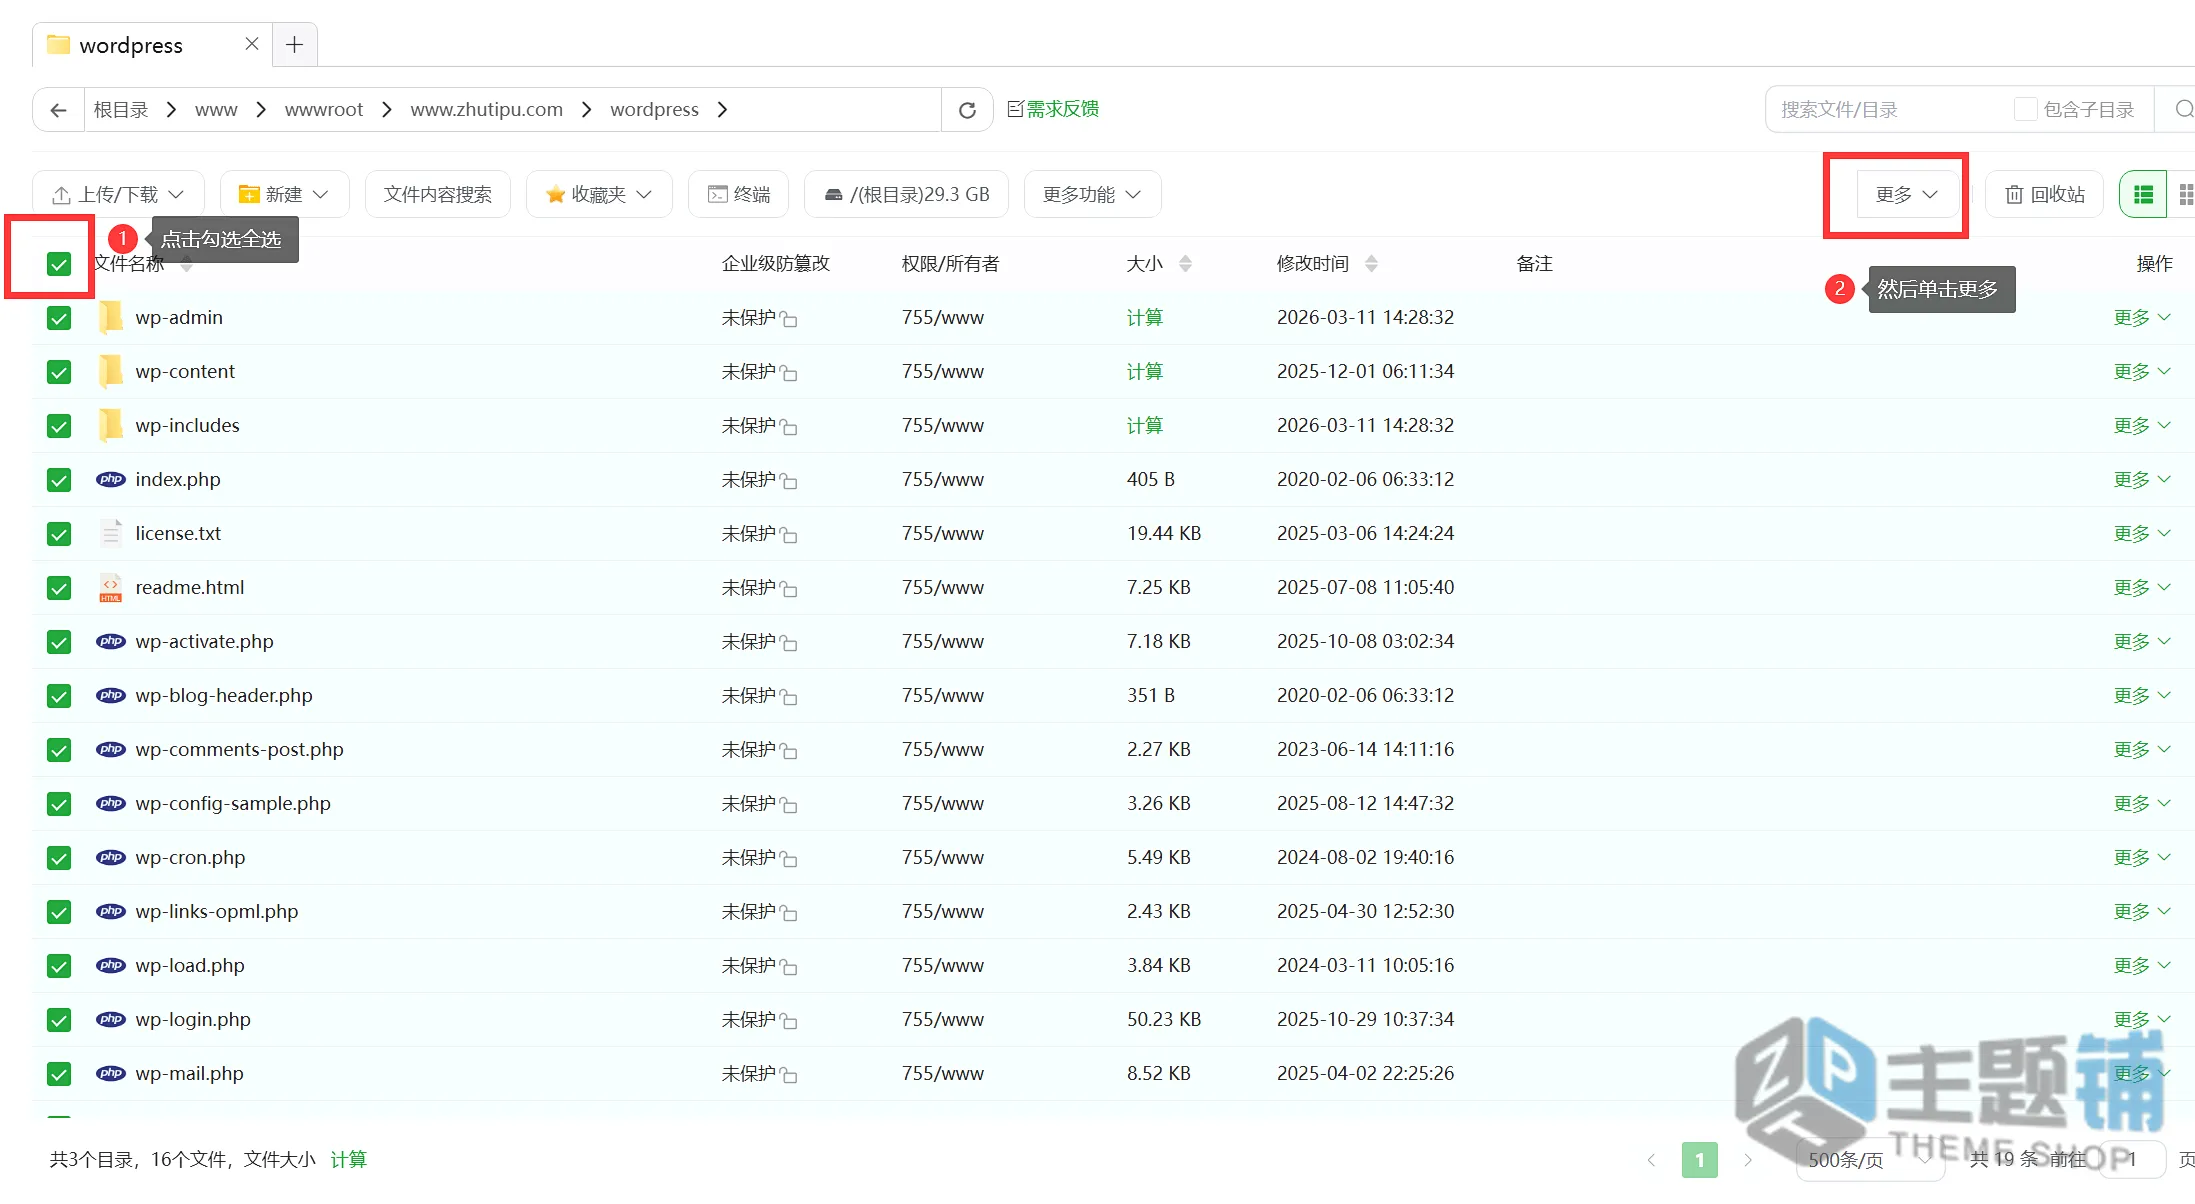
Task: Click the wp-includes folder icon
Action: point(111,425)
